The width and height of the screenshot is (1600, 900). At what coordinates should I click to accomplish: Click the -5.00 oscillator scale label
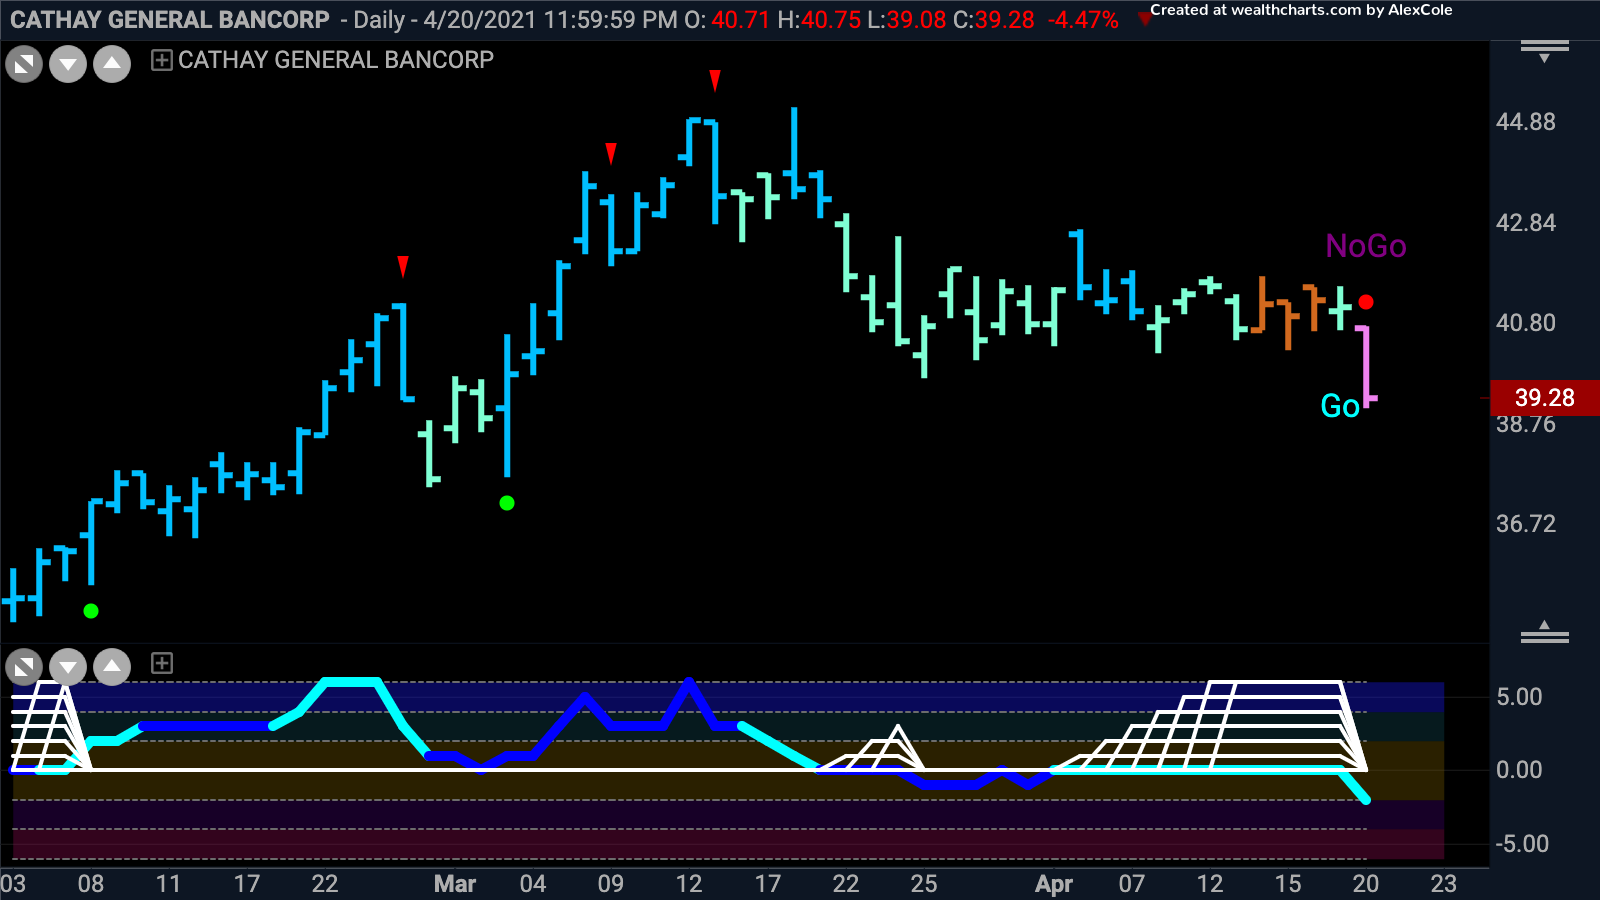click(x=1522, y=844)
